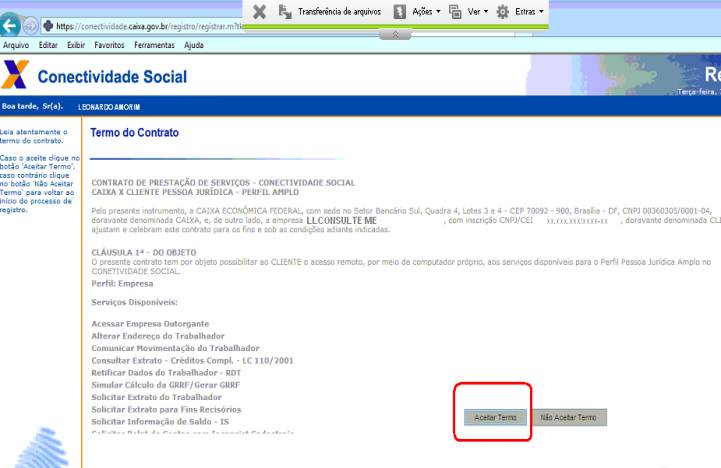Click 'Solicitar Informação de Saldo - IS'

coord(160,422)
